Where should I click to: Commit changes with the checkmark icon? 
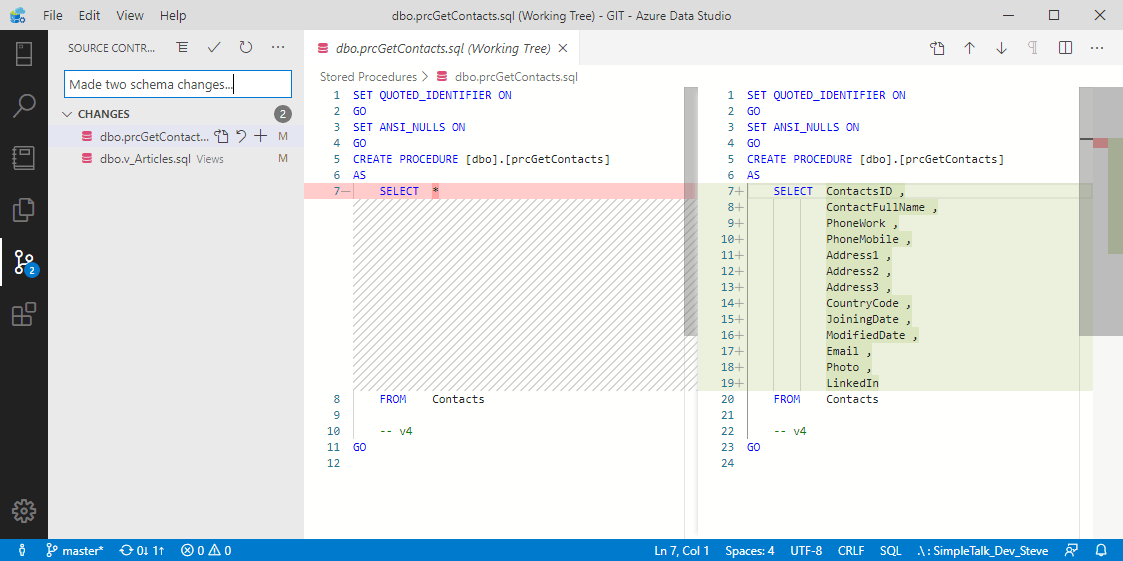(213, 48)
